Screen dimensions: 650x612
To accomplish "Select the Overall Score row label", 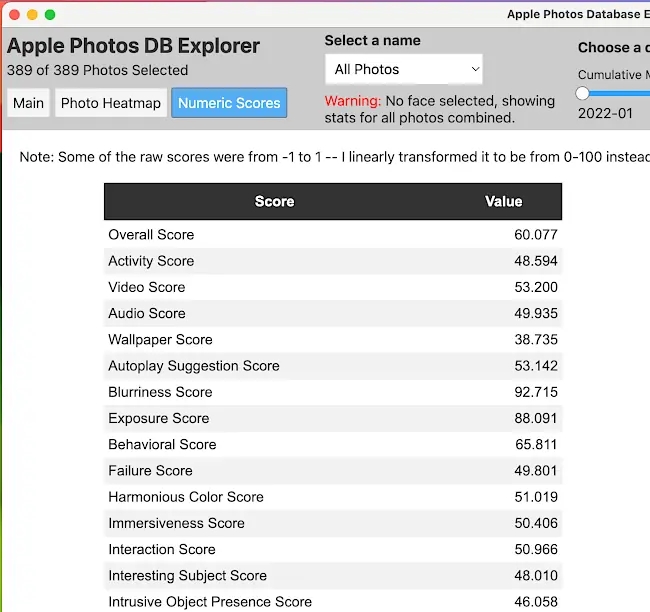I will [151, 235].
